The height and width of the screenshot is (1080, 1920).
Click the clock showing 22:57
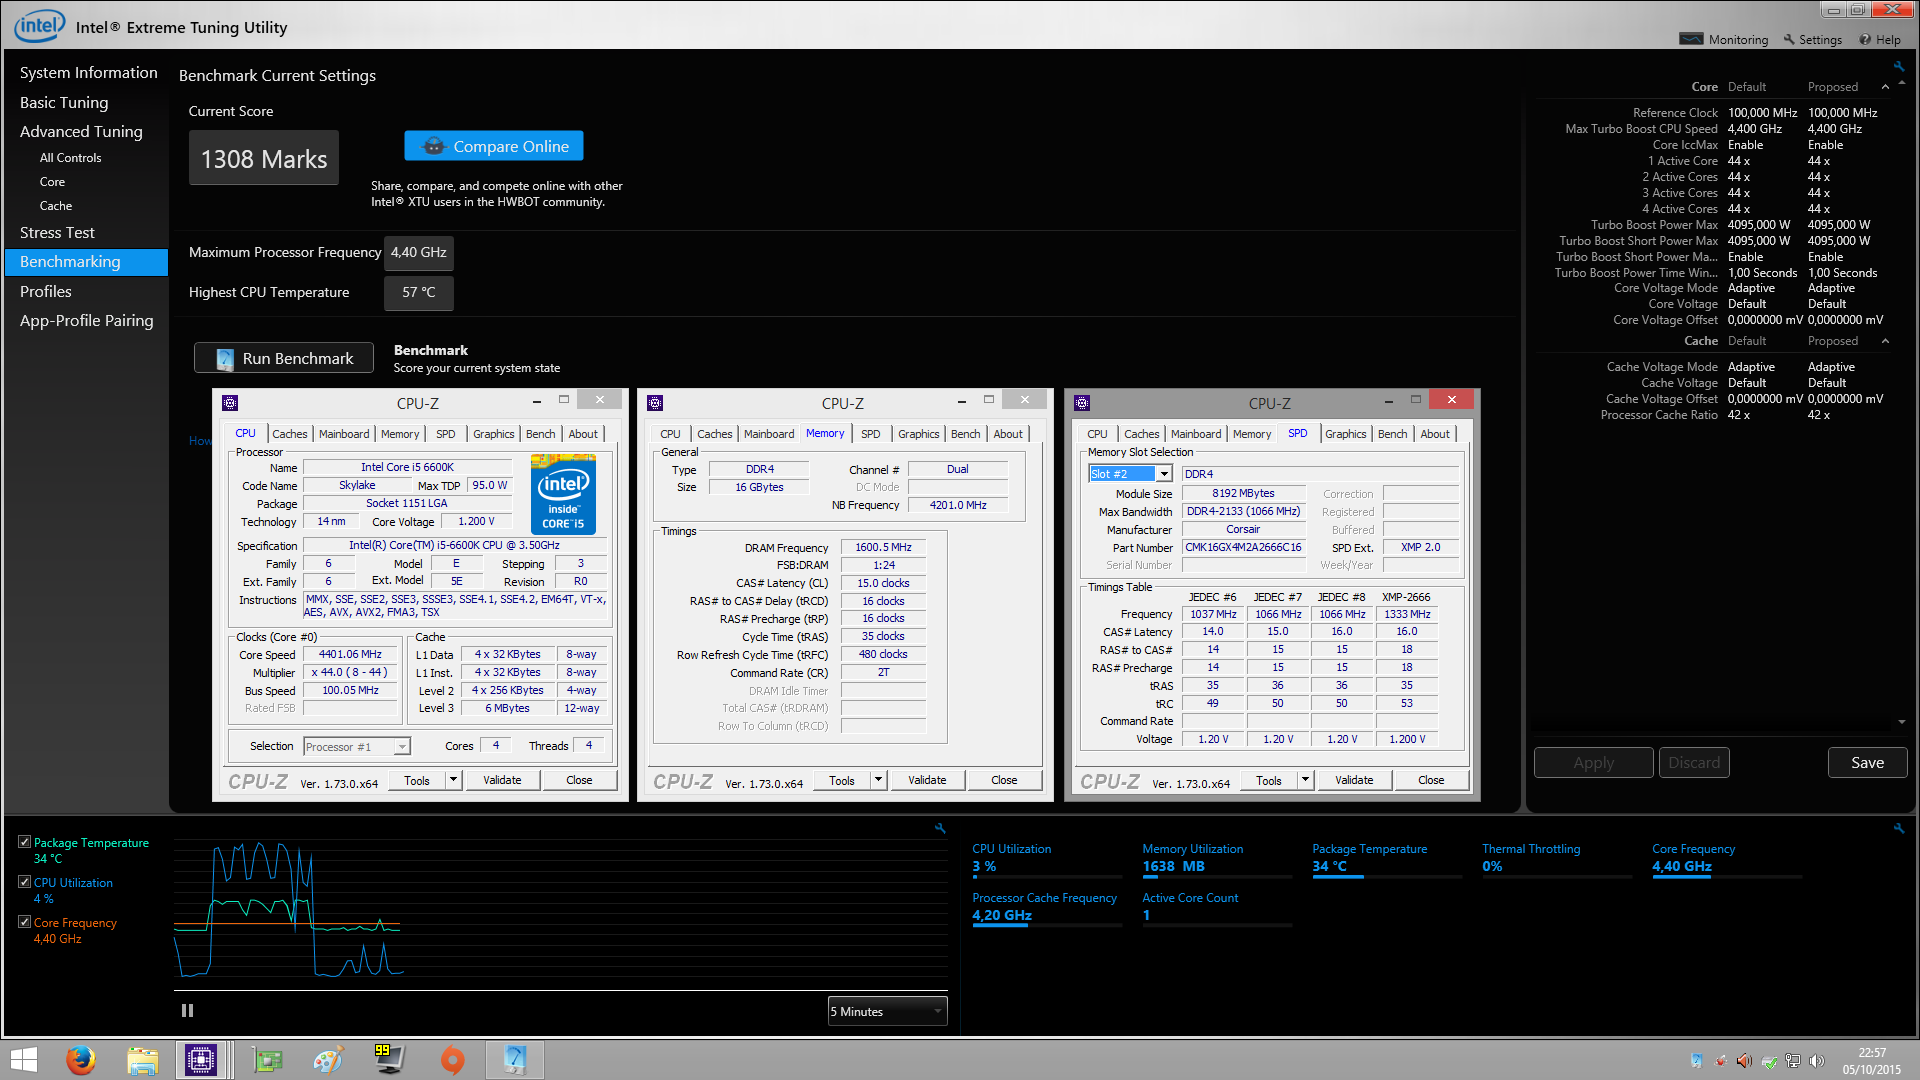tap(1872, 1053)
